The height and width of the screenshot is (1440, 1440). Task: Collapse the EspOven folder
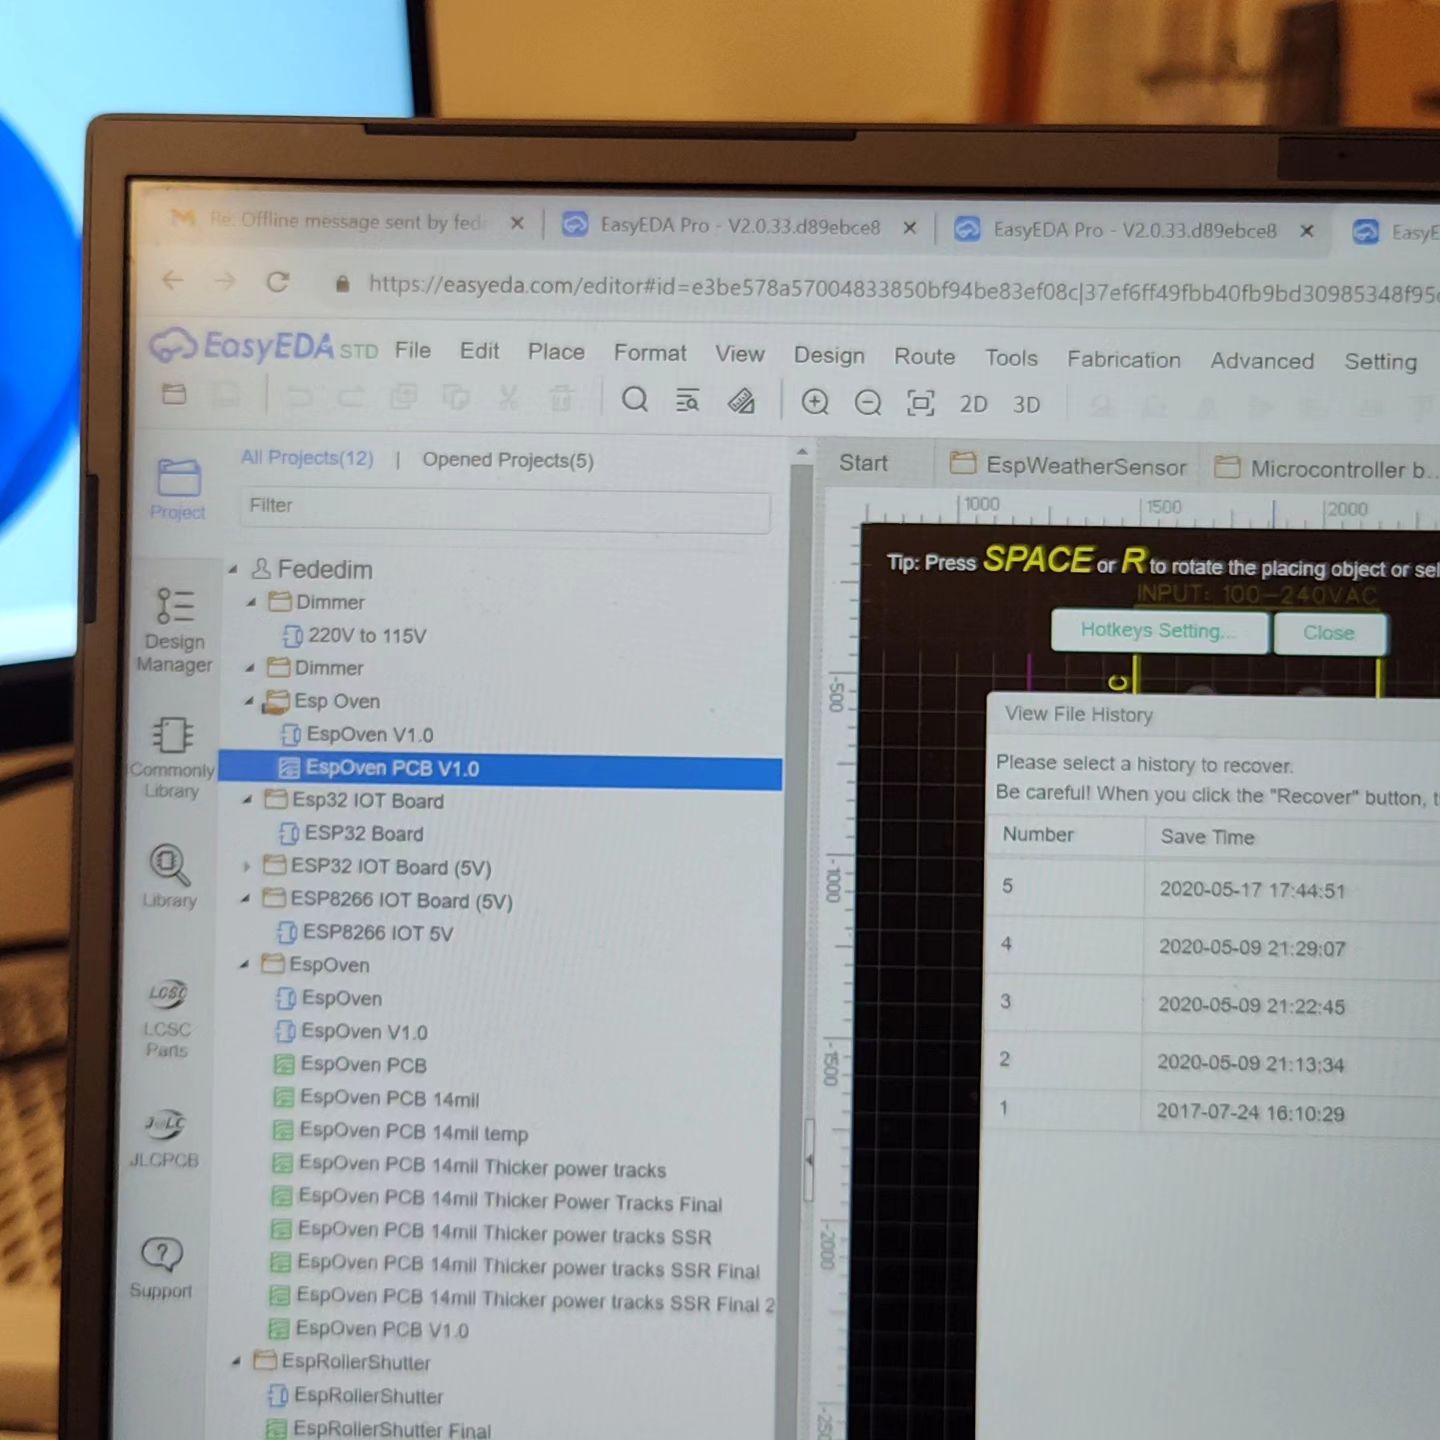pos(244,965)
